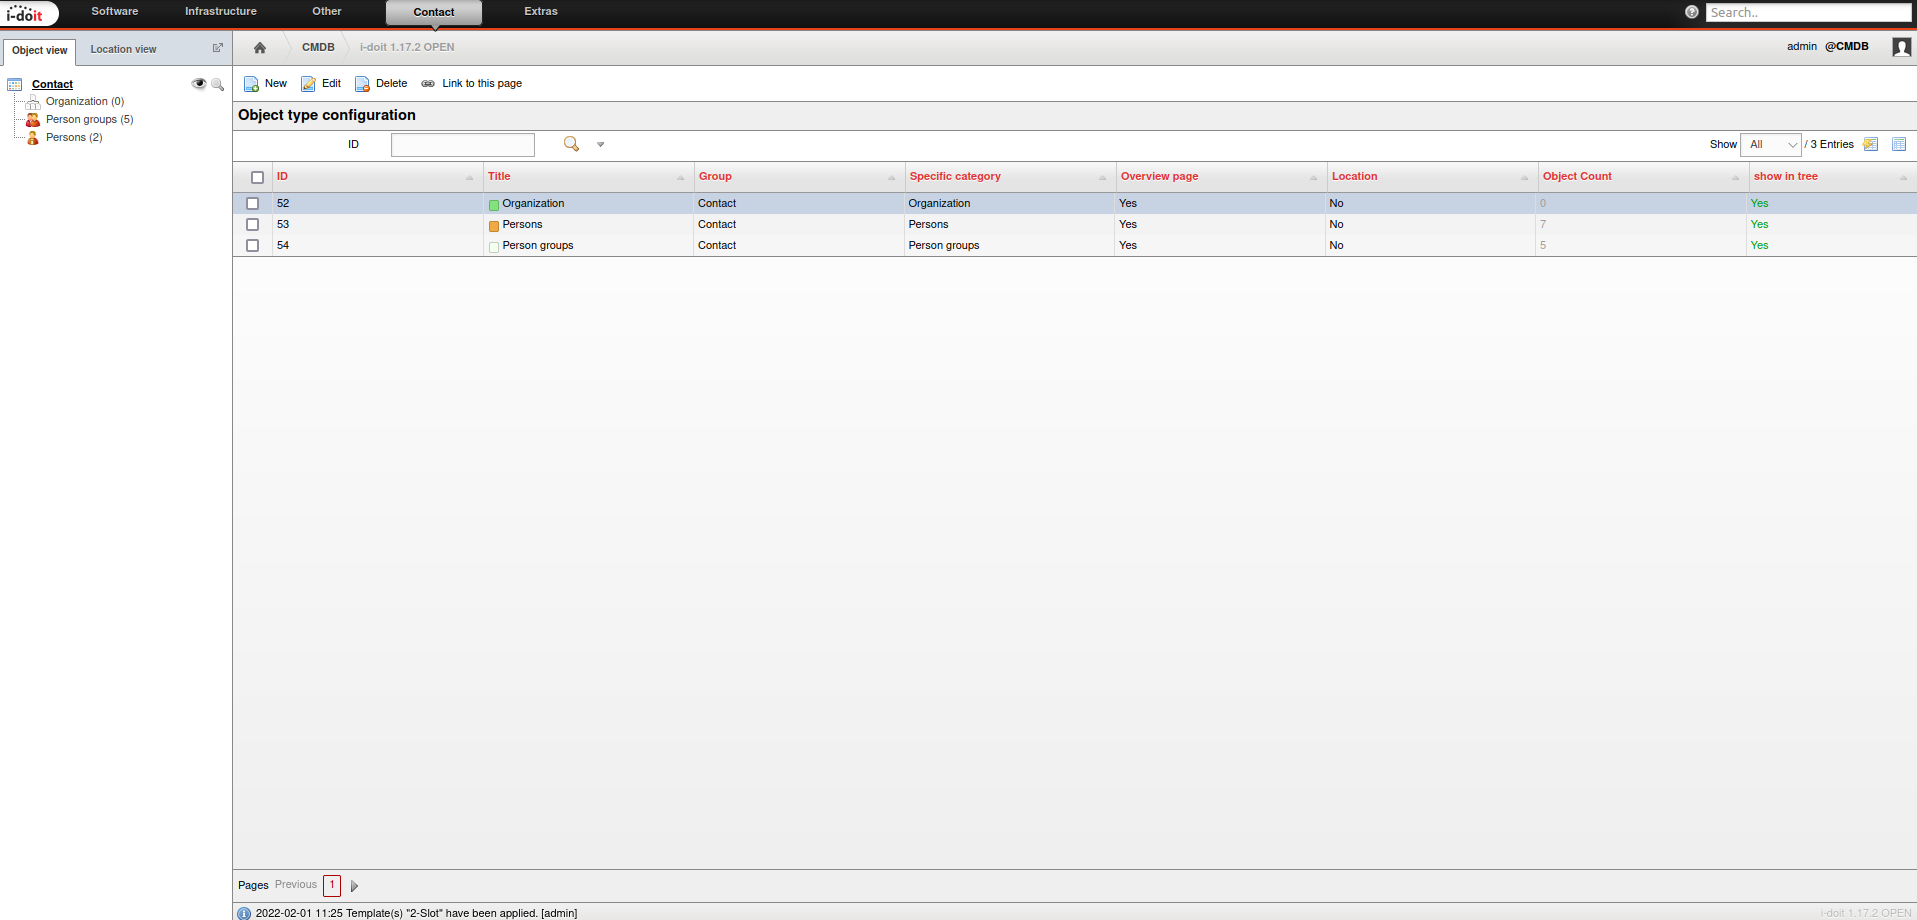This screenshot has width=1917, height=920.
Task: Tick the select-all checkbox in table header
Action: tap(257, 177)
